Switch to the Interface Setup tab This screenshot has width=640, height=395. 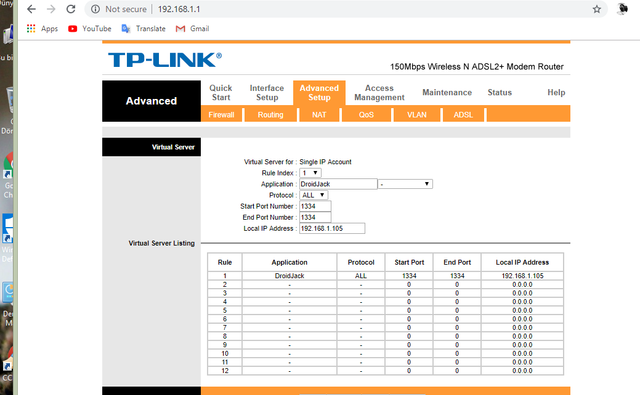tap(267, 93)
